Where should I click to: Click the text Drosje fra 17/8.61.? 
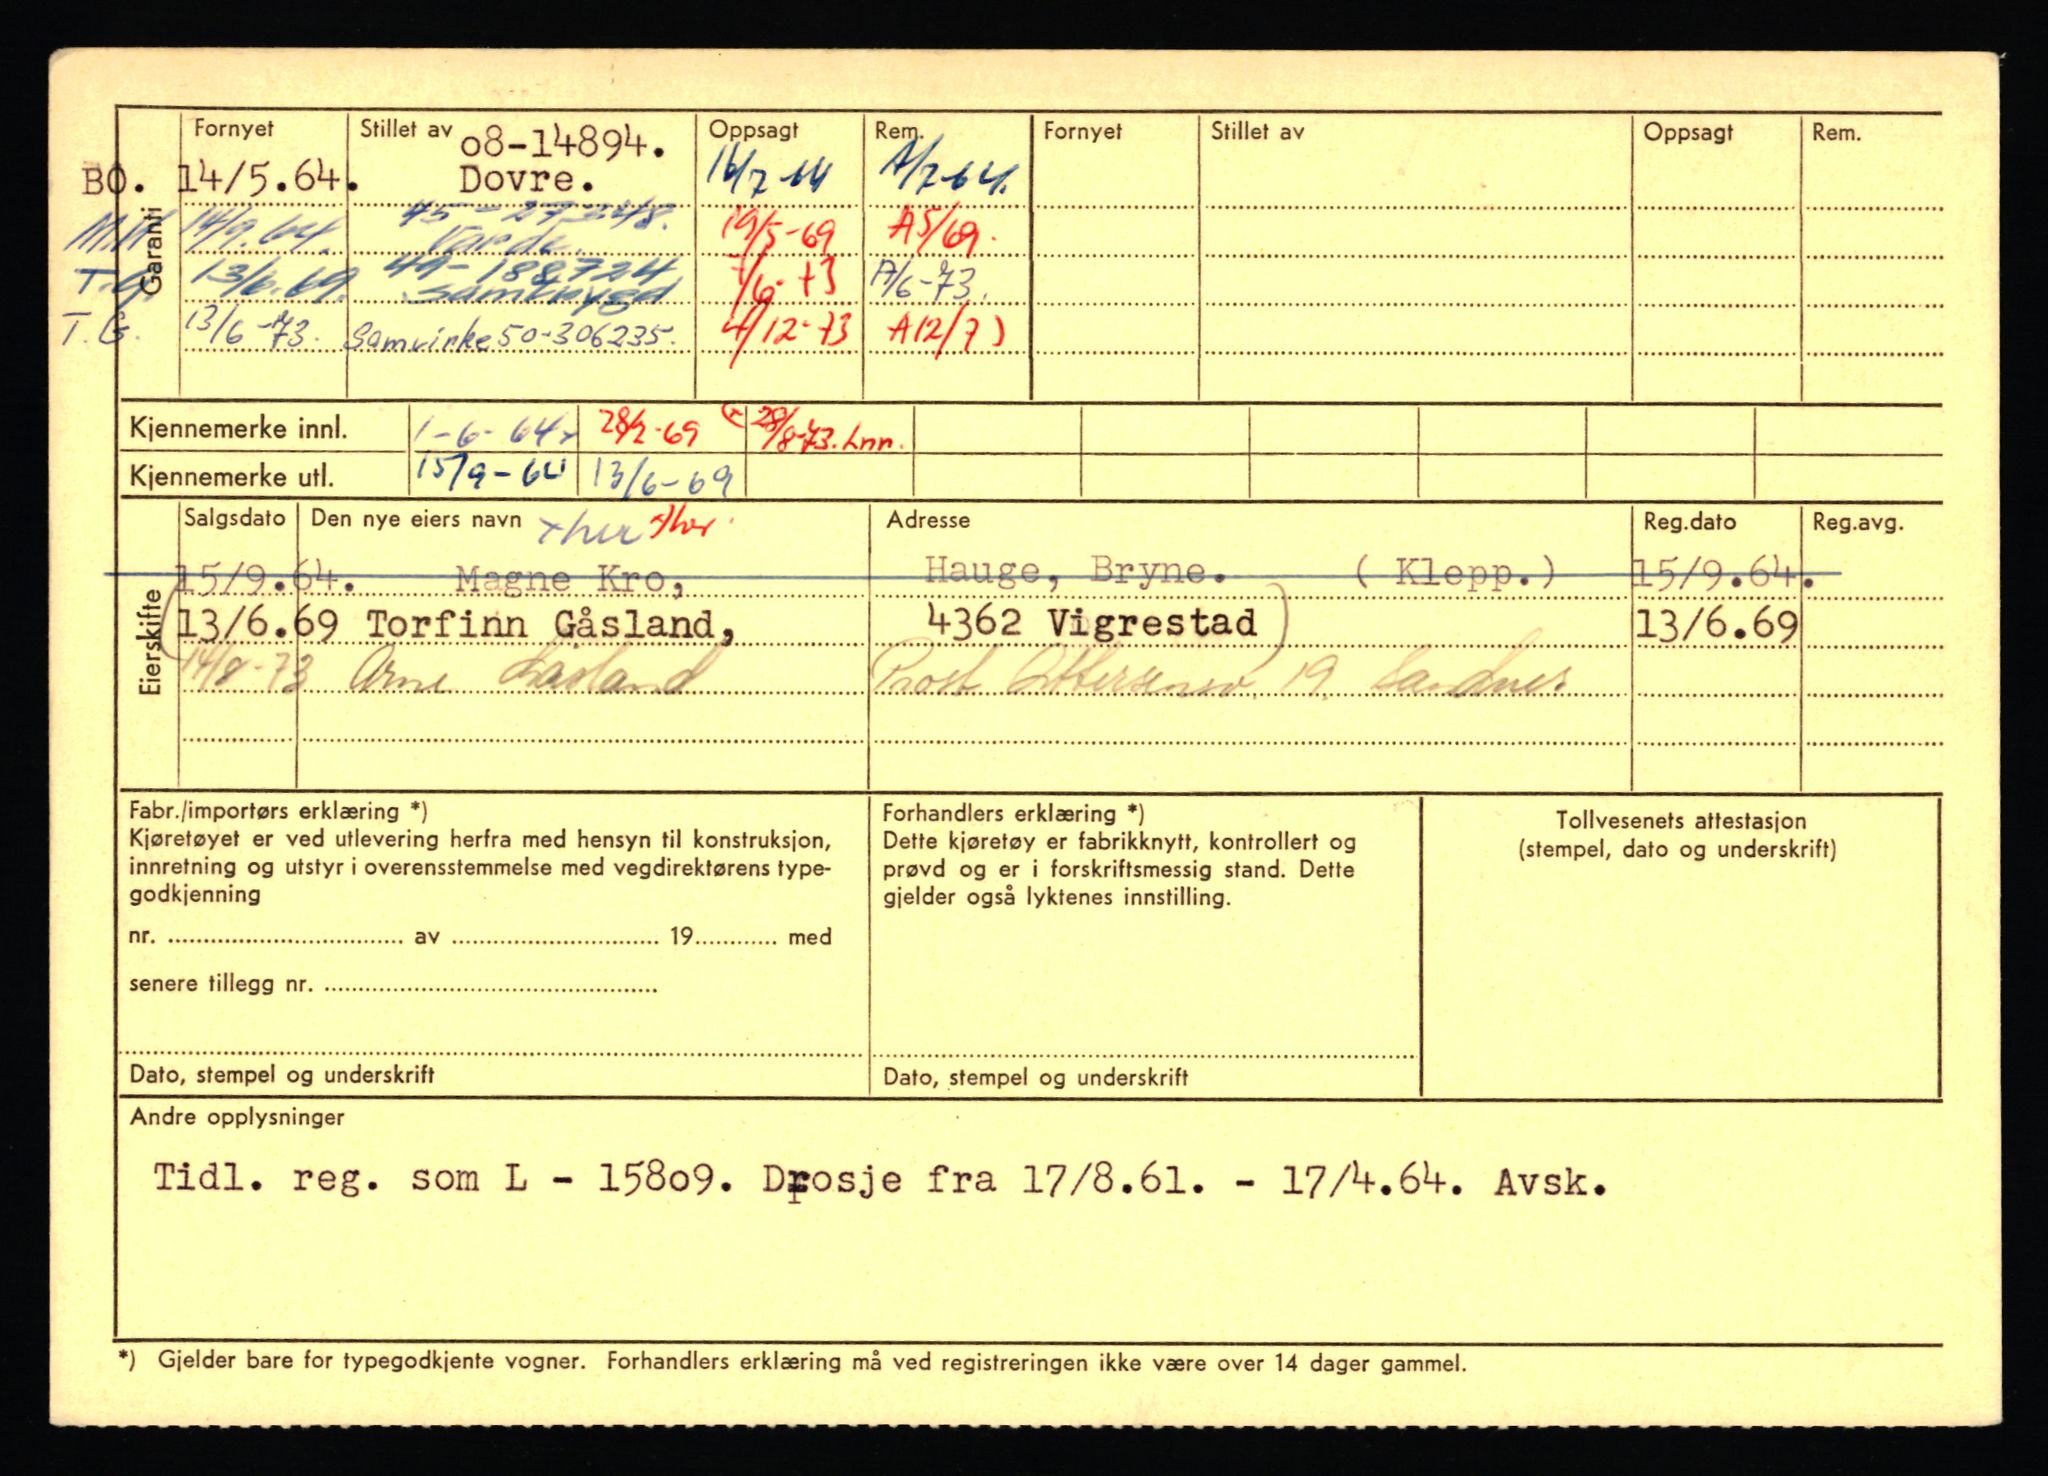pos(982,1181)
